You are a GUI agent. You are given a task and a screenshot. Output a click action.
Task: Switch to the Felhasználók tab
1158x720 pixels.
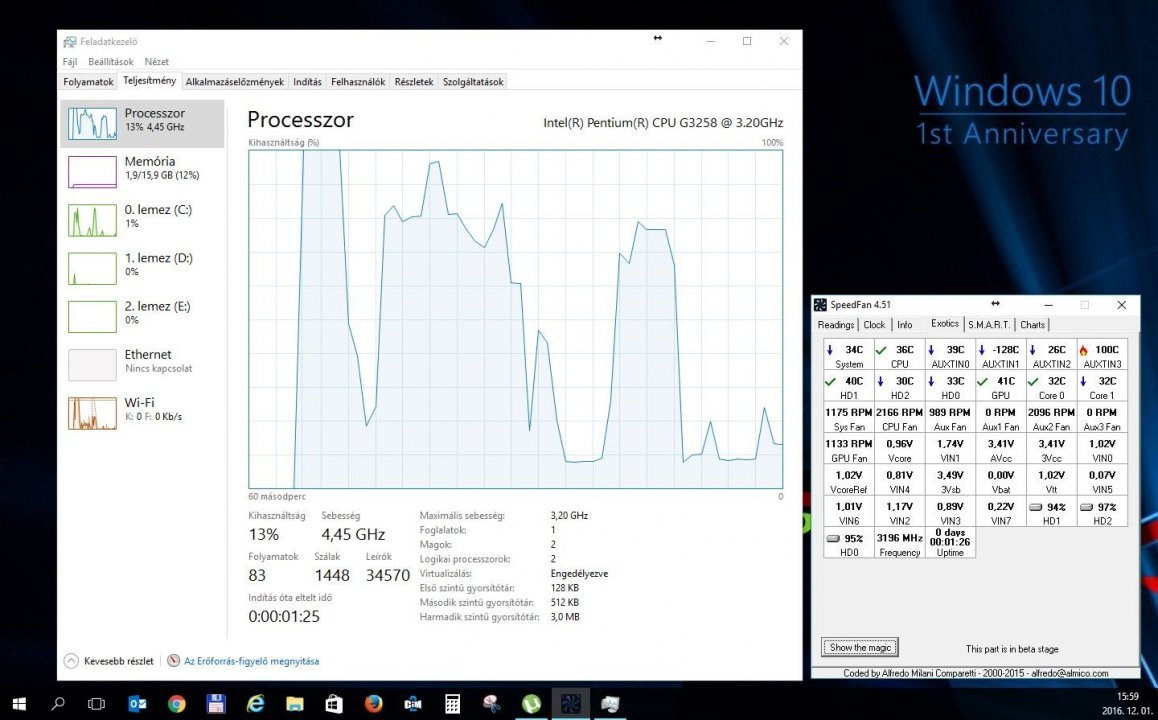point(358,82)
